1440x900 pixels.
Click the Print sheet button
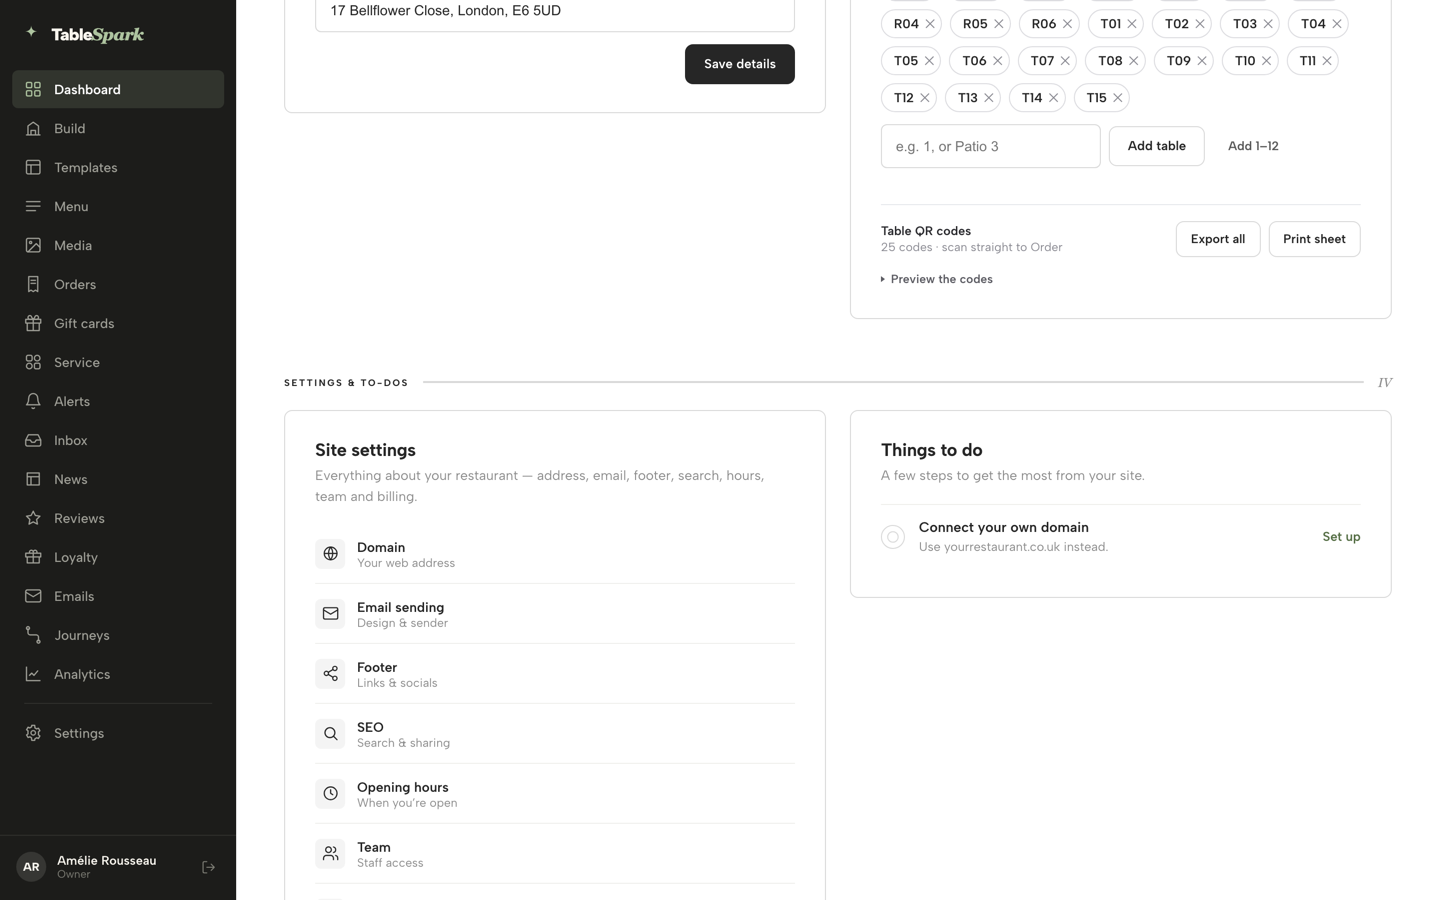coord(1314,239)
